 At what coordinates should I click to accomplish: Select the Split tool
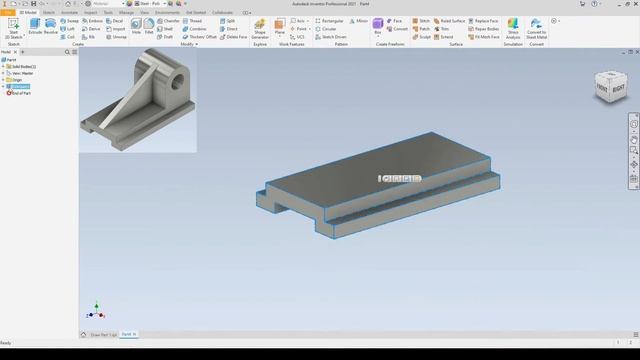227,21
